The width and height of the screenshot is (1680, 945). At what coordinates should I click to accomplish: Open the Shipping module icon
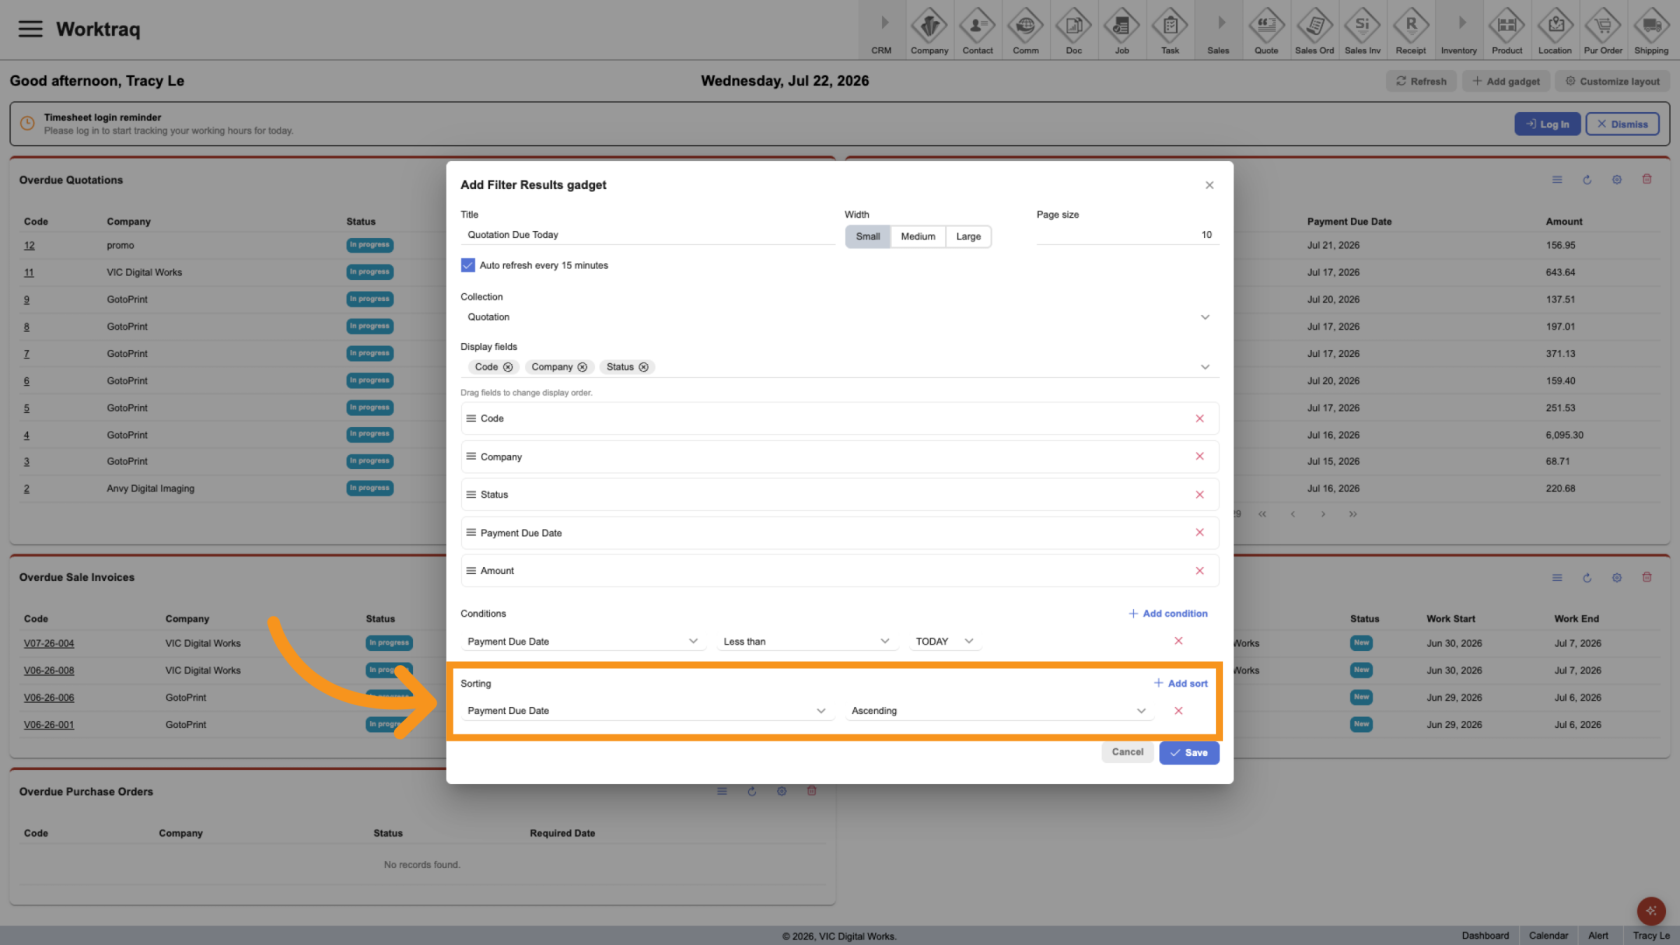tap(1651, 30)
